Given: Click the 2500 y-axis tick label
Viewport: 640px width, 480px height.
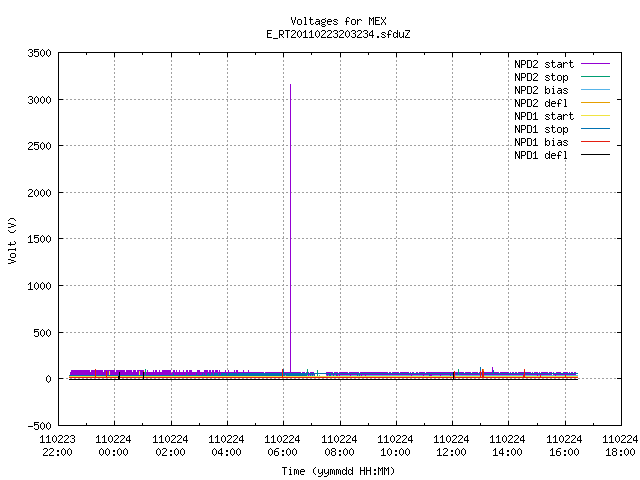Looking at the screenshot, I should [39, 146].
